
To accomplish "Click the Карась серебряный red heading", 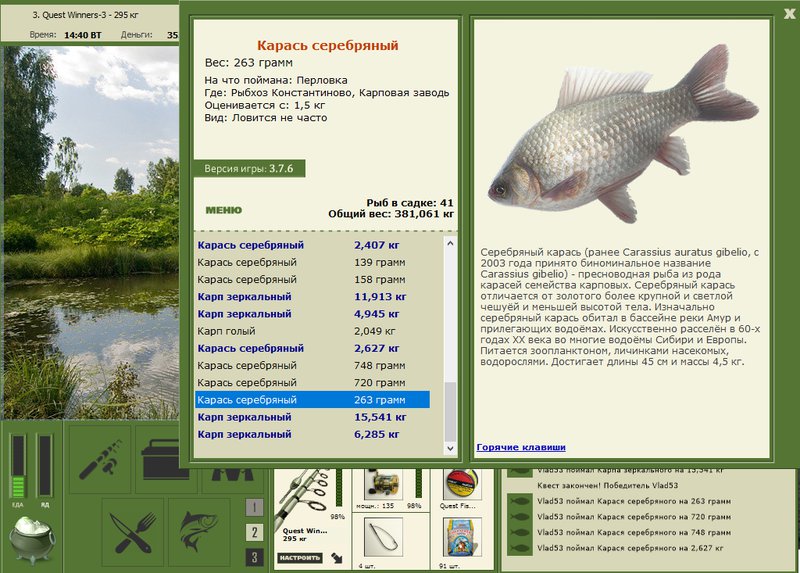I will [x=328, y=45].
